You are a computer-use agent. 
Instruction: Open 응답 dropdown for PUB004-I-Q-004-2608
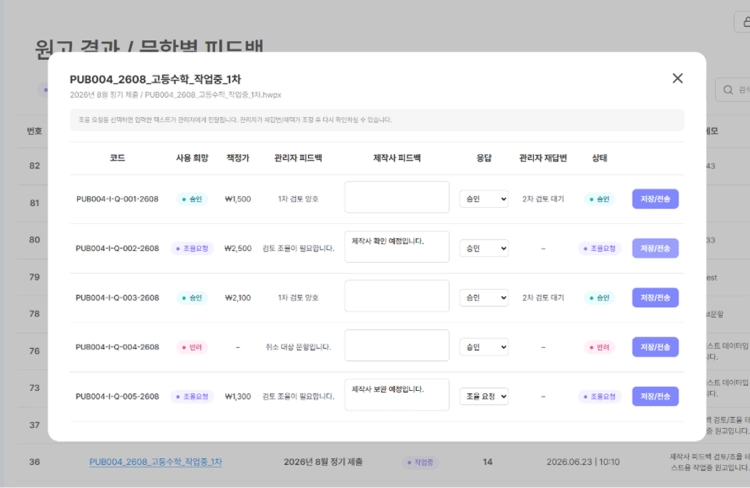484,347
